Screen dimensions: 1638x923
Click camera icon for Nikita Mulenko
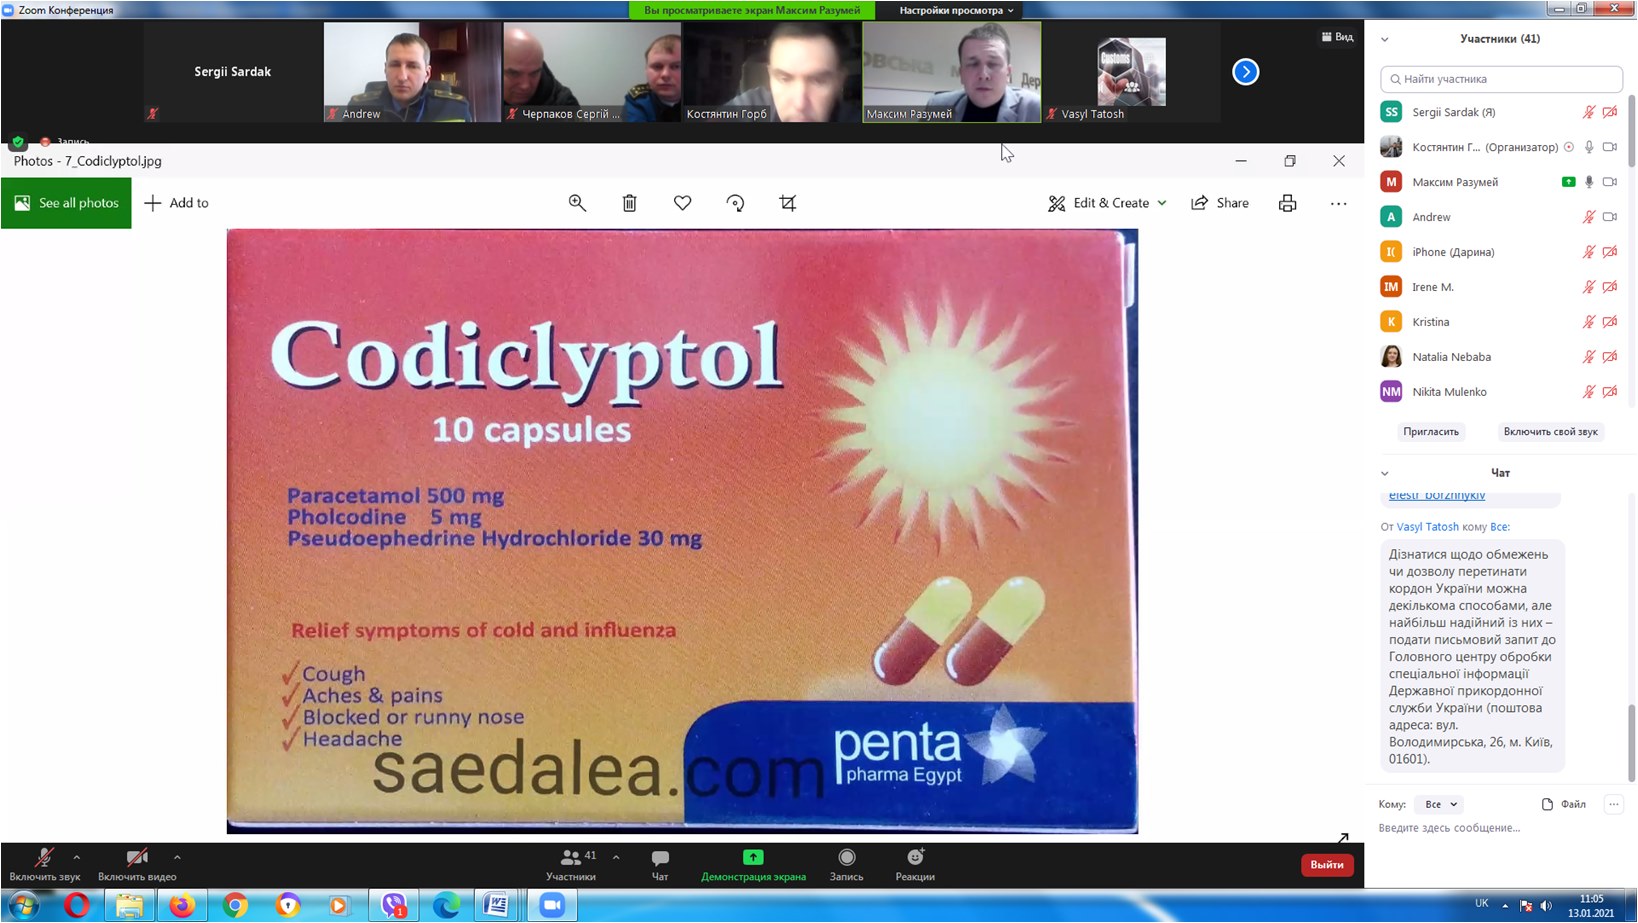[x=1610, y=392]
